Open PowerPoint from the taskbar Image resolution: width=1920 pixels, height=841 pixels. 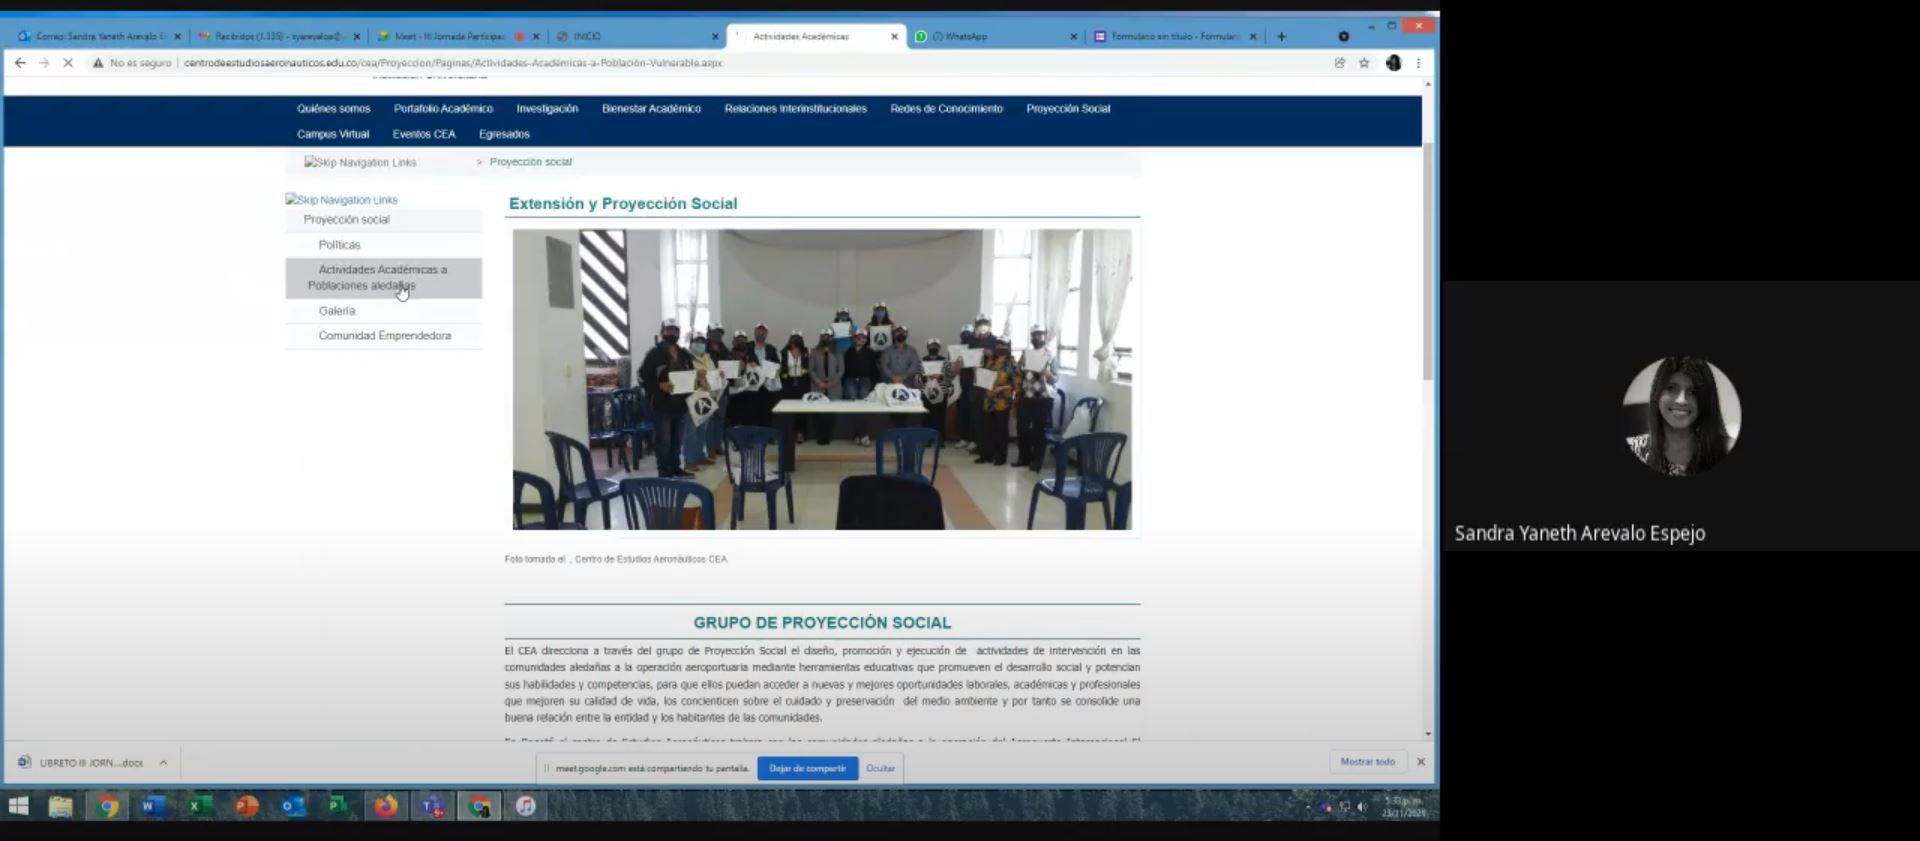pos(246,806)
